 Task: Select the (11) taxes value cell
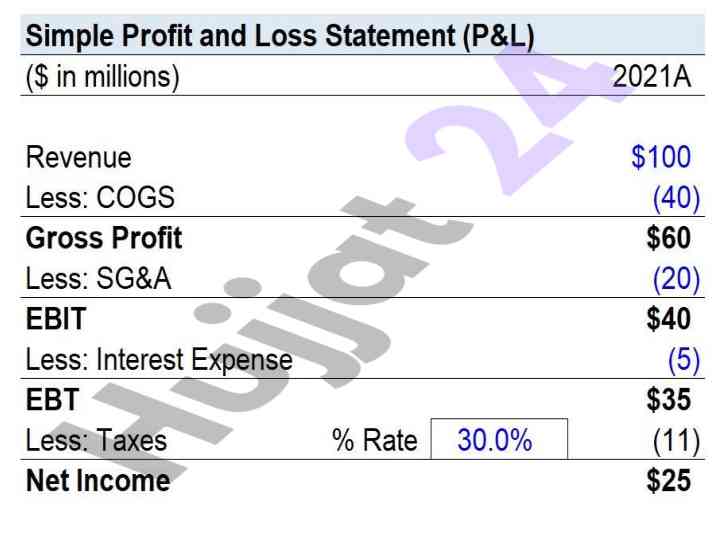[676, 441]
